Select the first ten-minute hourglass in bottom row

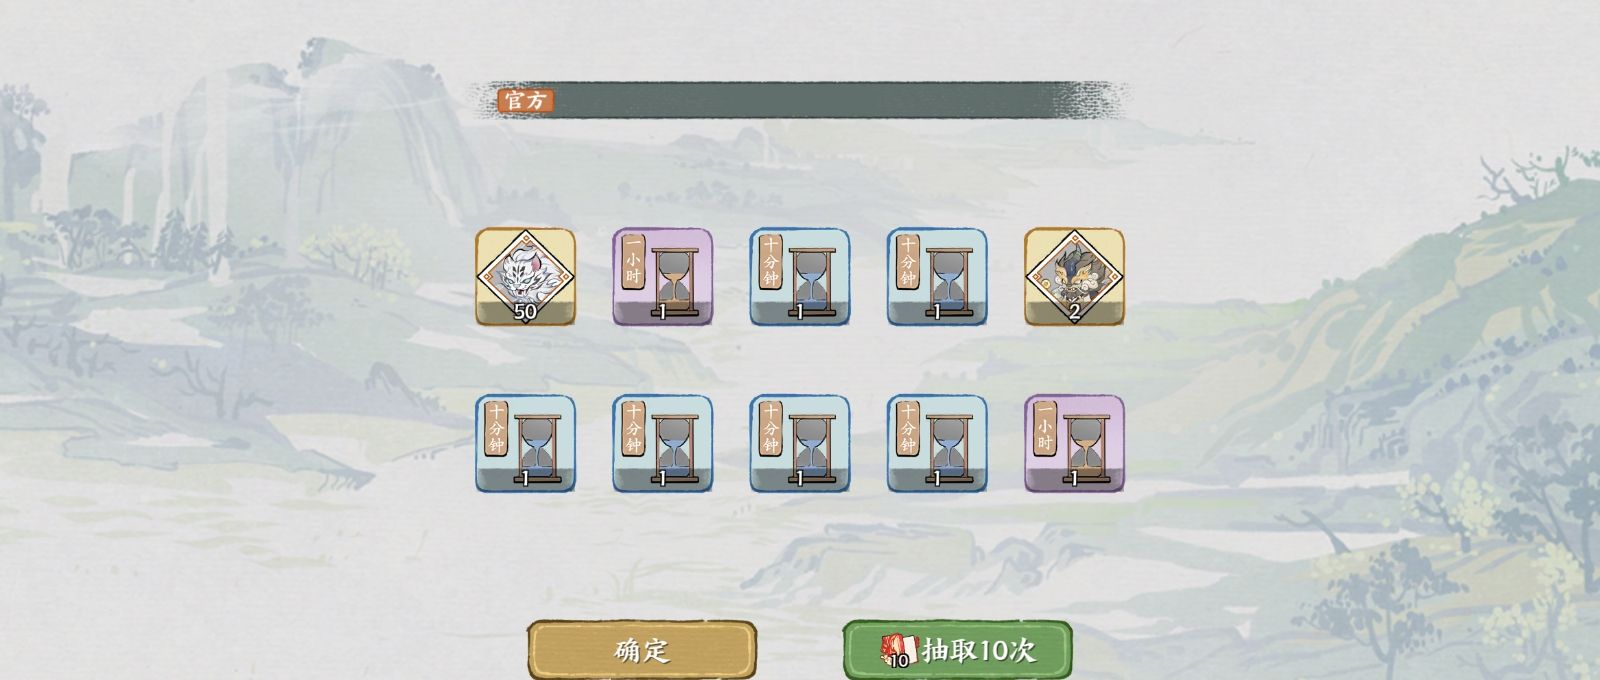pyautogui.click(x=525, y=444)
